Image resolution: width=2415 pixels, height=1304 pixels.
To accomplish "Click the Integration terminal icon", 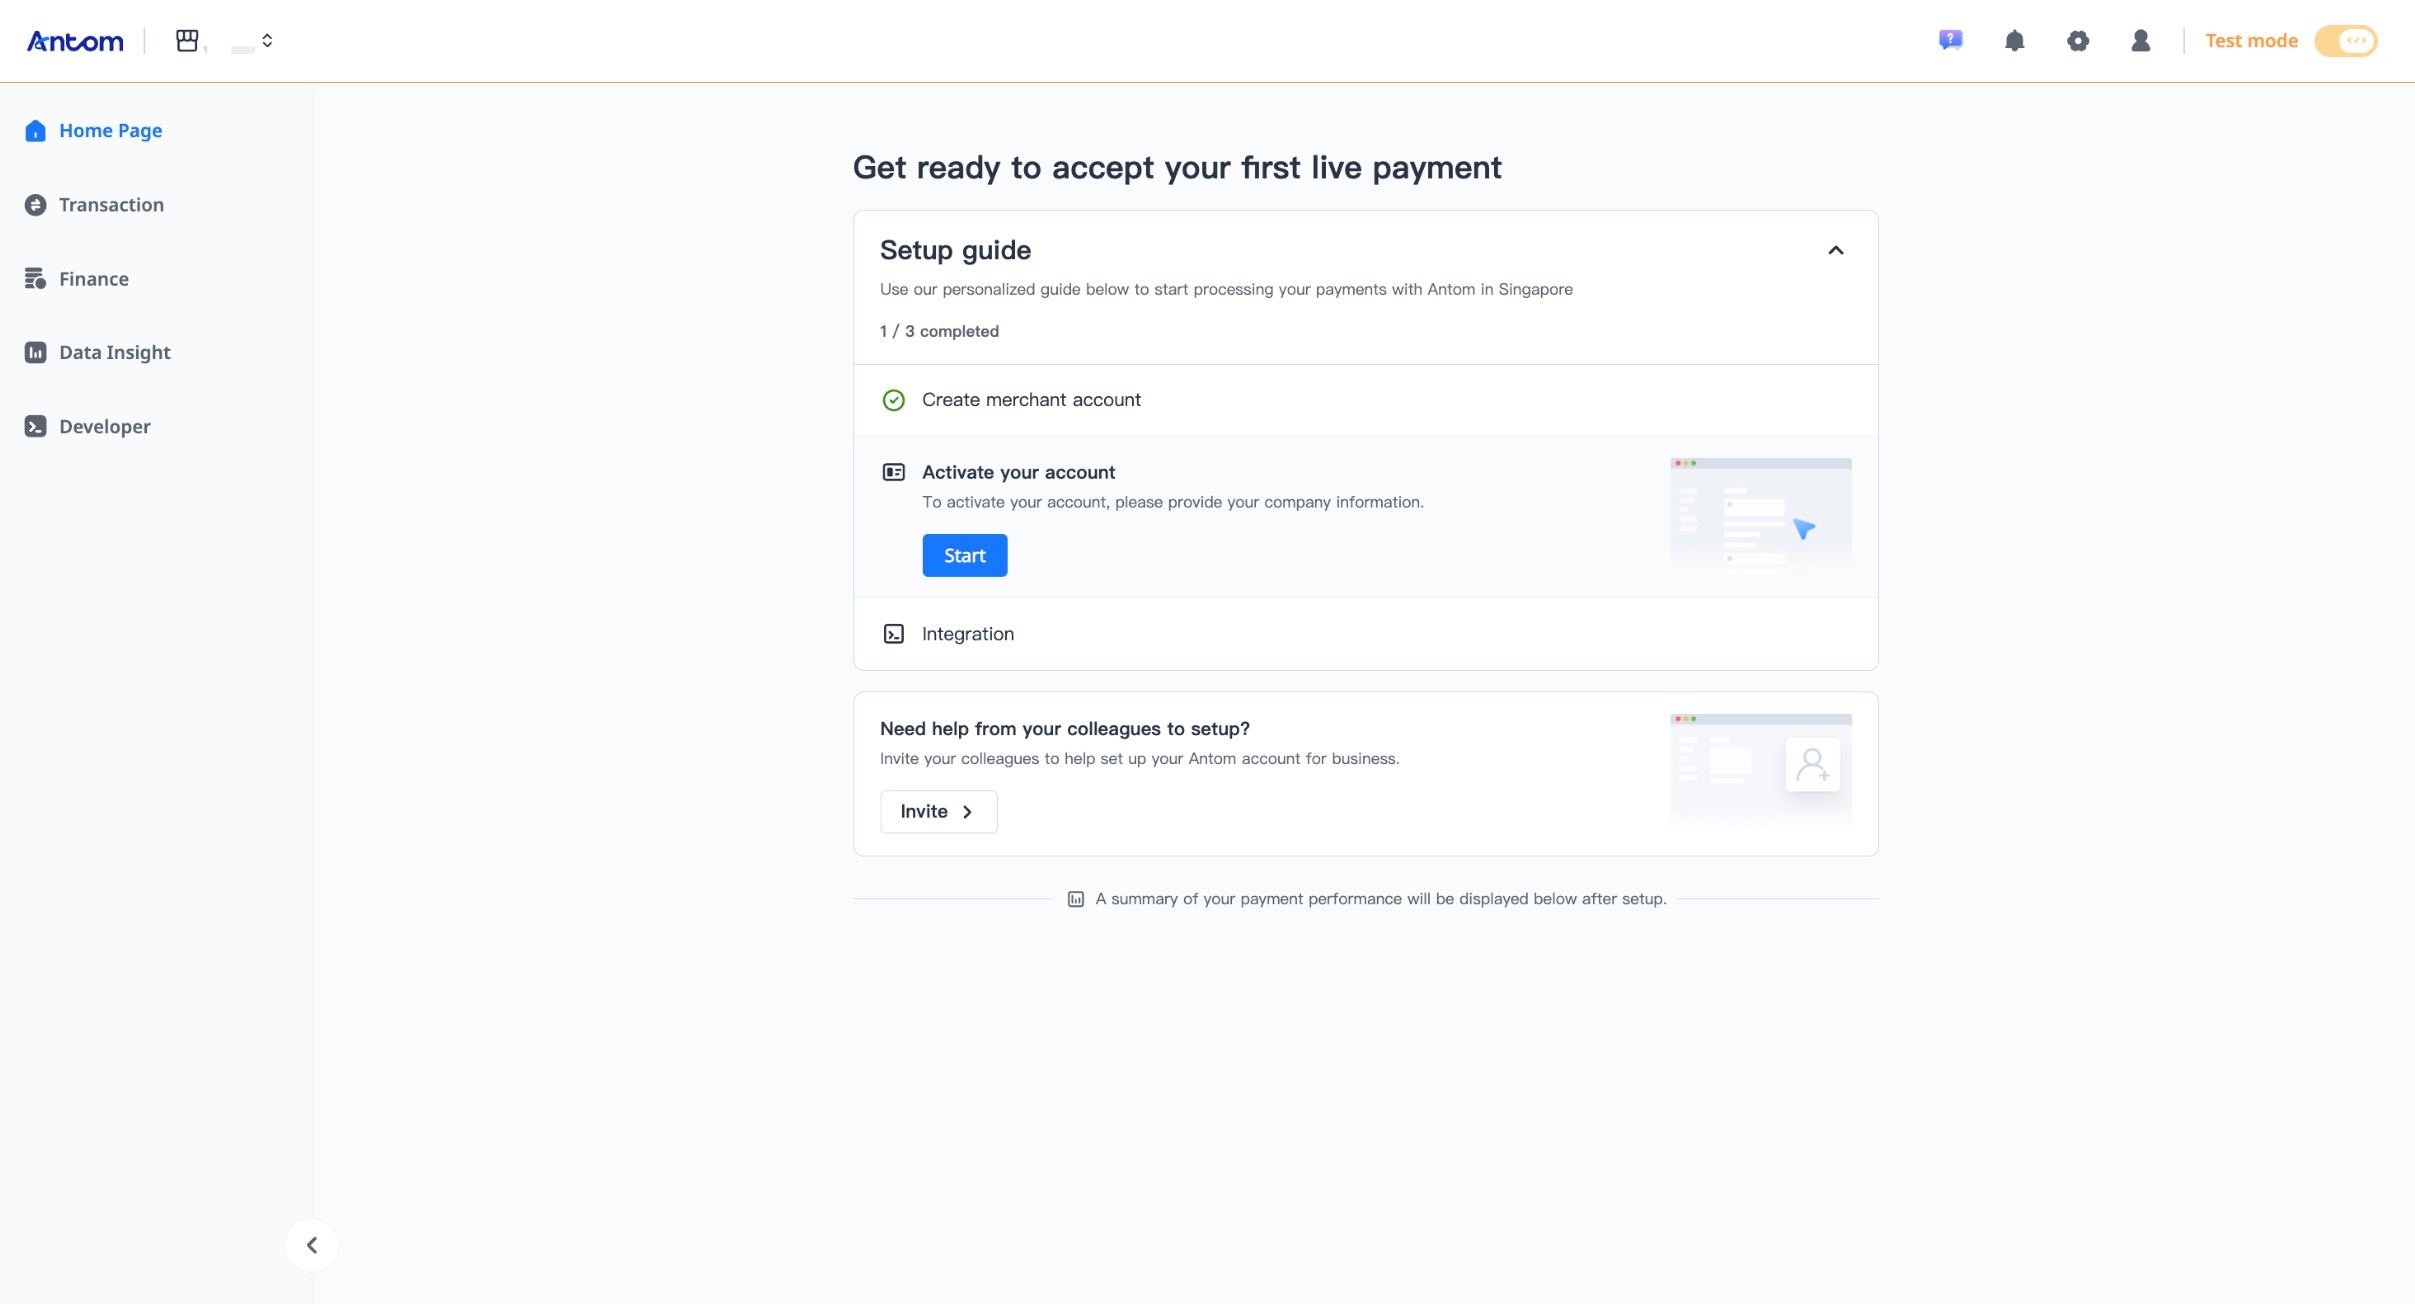I will (893, 634).
